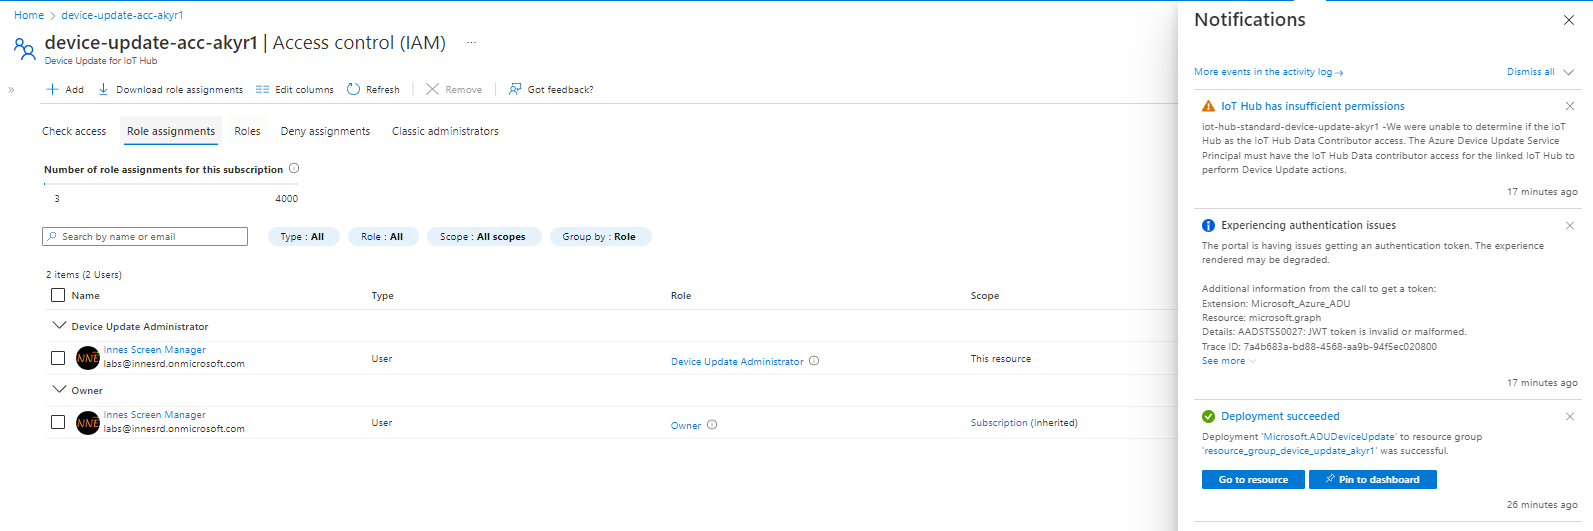Screen dimensions: 1593x531
Task: Click Pin to dashboard button
Action: 1373,480
